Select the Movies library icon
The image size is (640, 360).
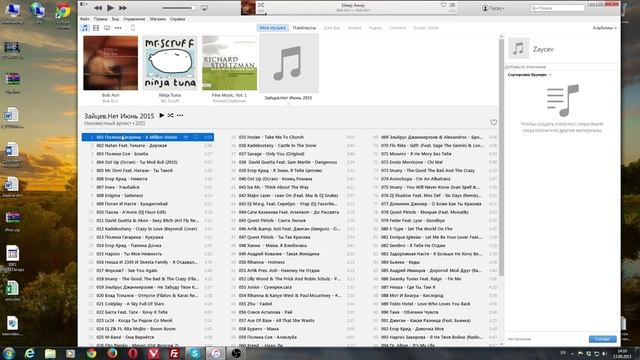[96, 28]
